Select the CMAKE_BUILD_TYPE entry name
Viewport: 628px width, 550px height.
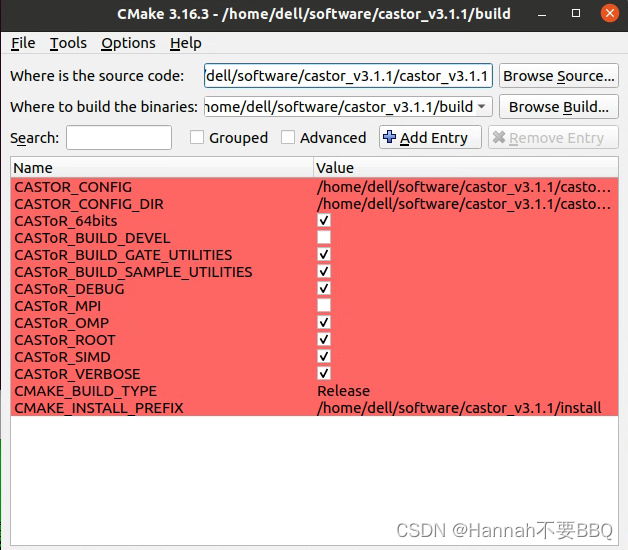pos(86,391)
